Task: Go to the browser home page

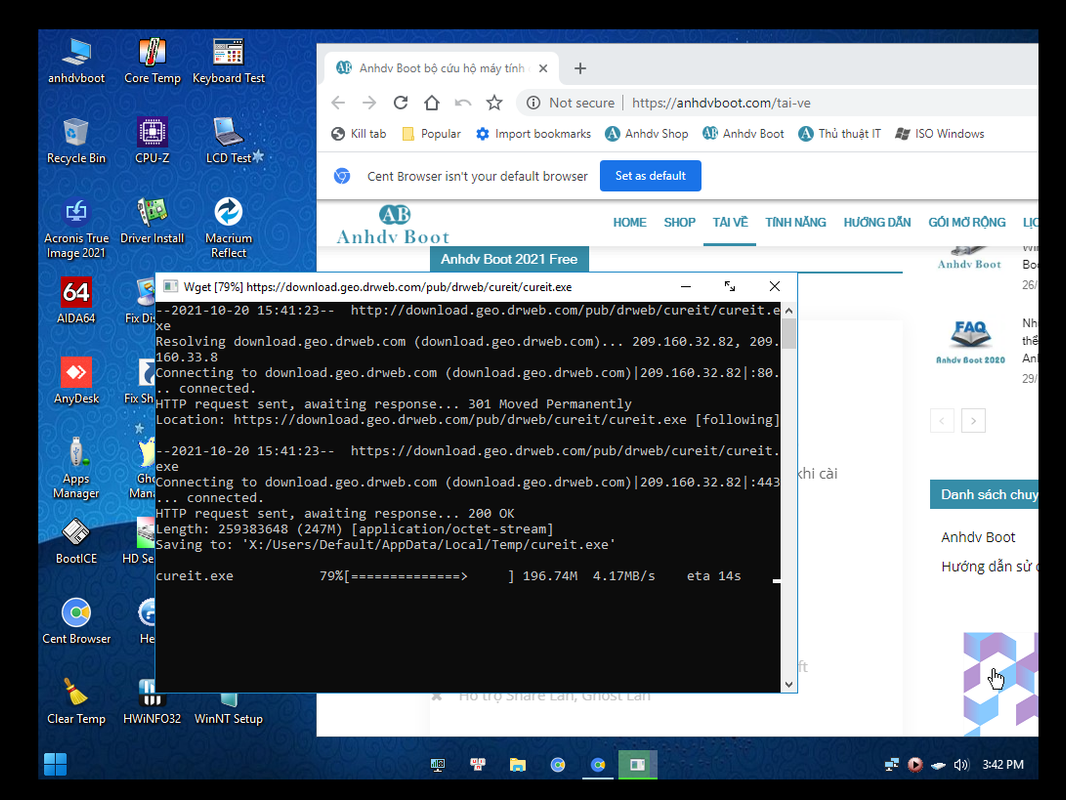Action: (x=432, y=103)
